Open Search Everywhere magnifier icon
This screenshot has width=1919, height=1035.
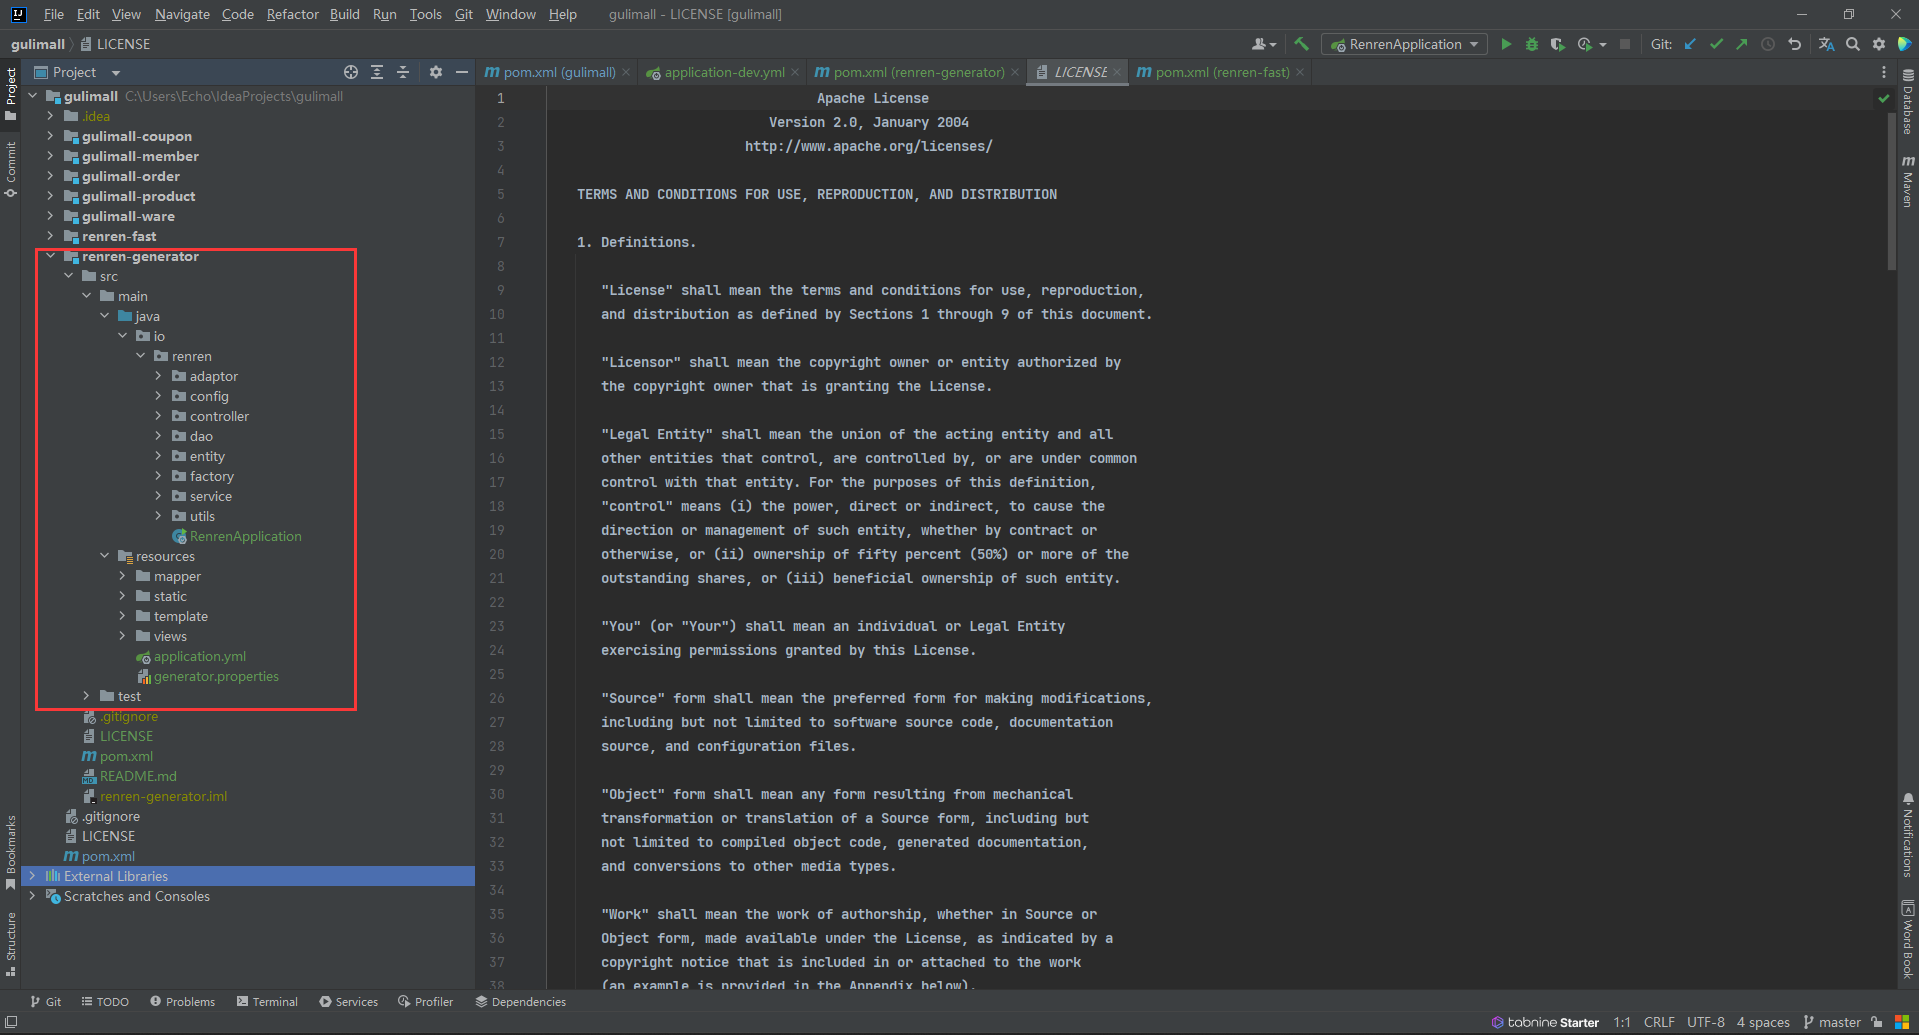[1853, 44]
